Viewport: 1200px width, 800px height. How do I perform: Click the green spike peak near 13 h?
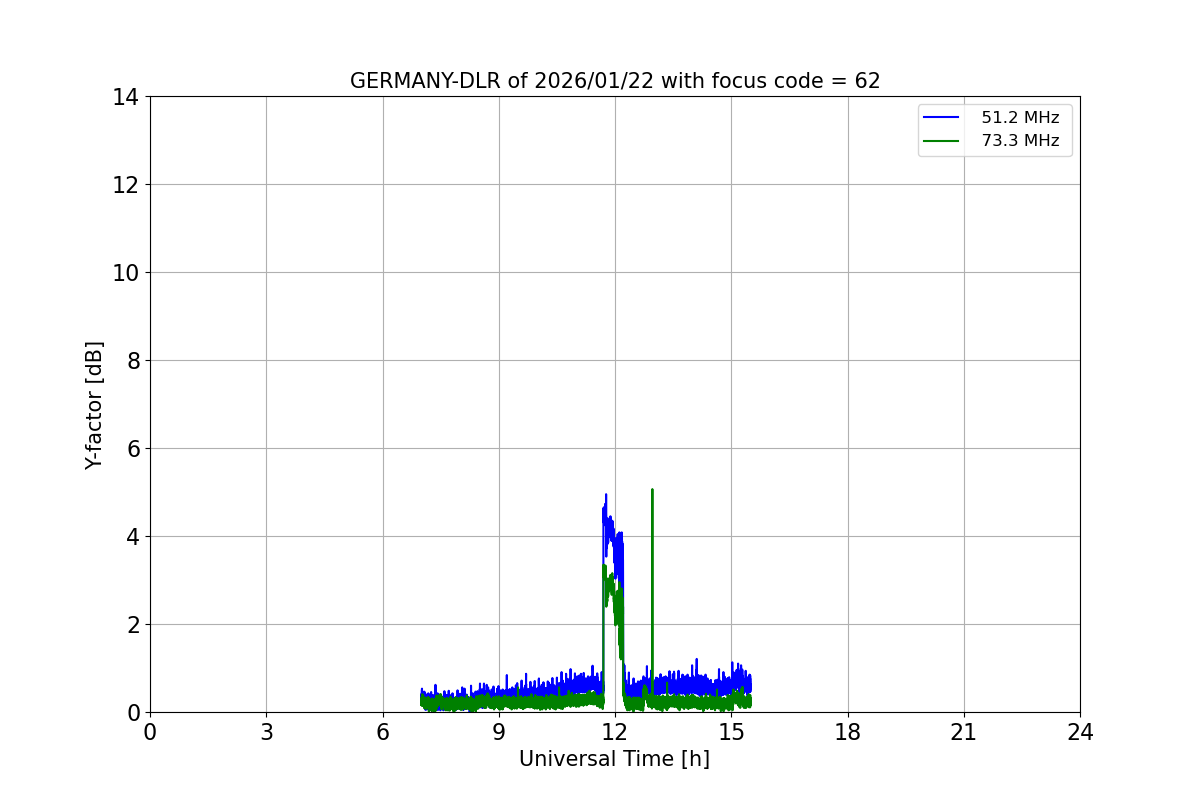click(x=652, y=490)
